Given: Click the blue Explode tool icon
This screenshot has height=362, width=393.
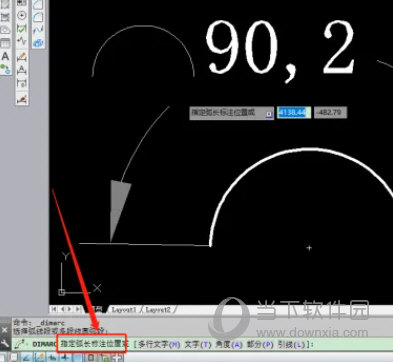Looking at the screenshot, I should (38, 43).
